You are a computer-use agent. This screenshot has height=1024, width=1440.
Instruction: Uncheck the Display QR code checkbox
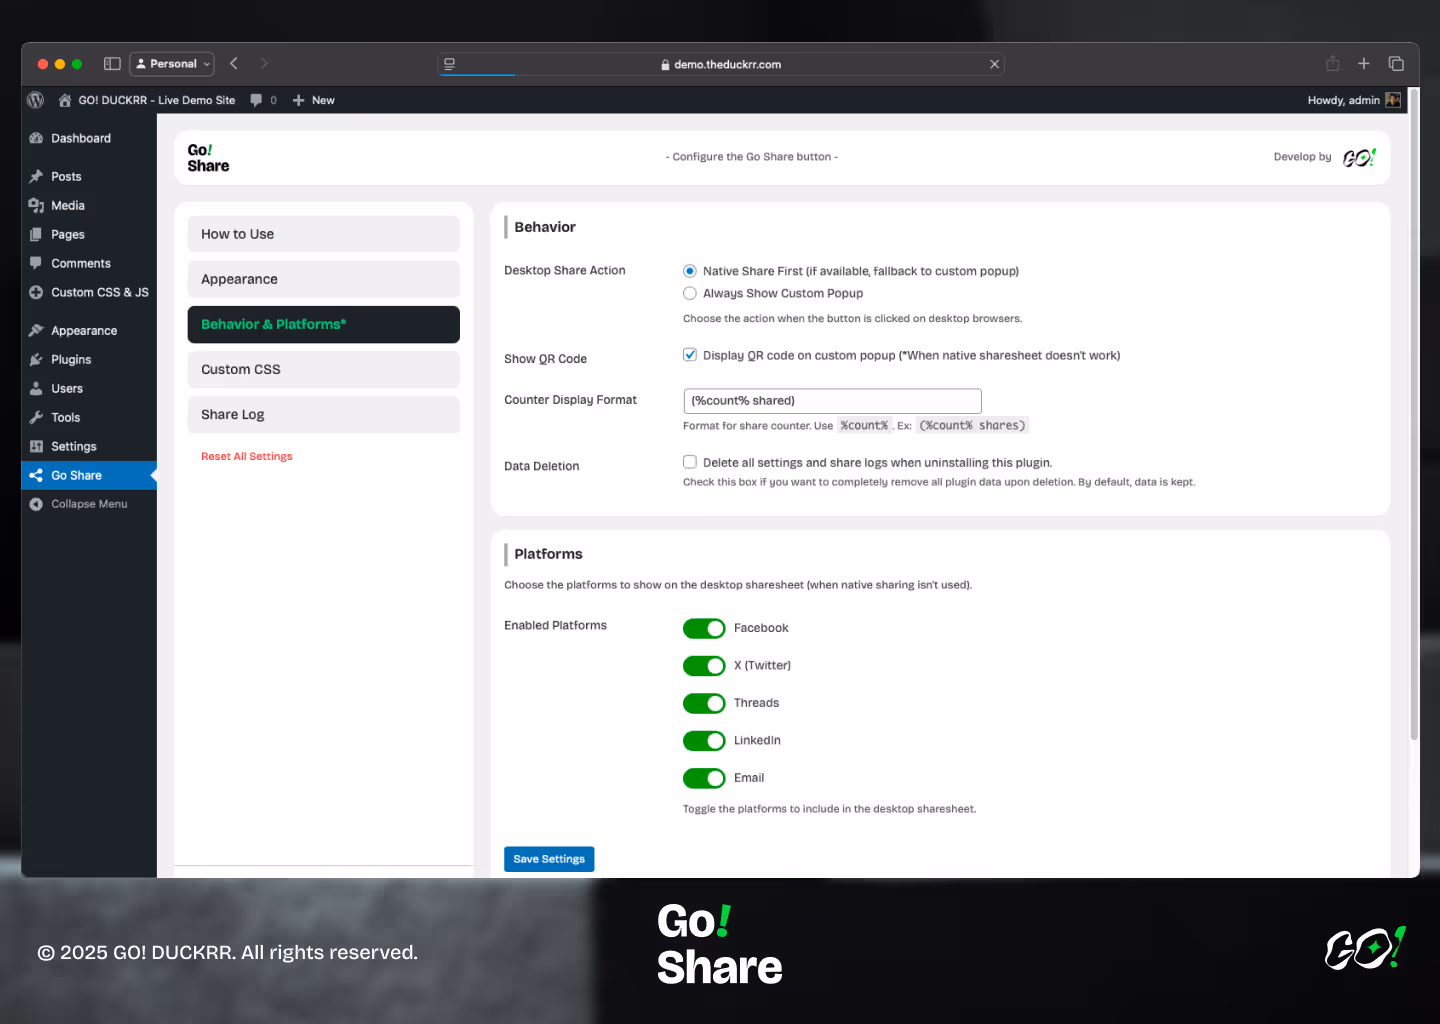(690, 355)
